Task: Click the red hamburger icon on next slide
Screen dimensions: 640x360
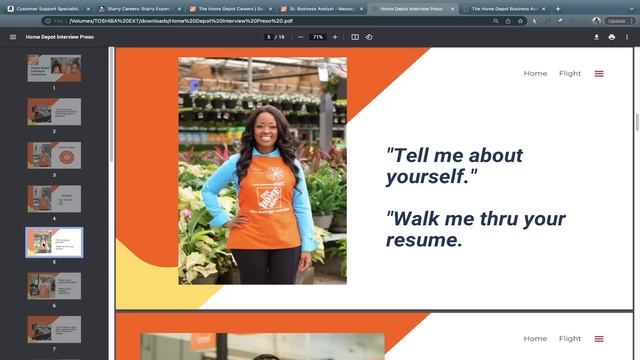Action: [x=599, y=339]
